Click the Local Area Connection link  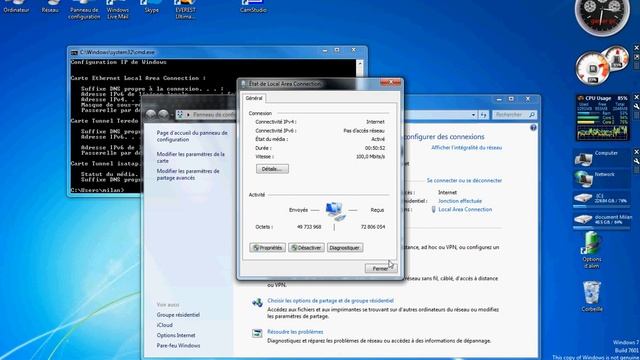(x=465, y=209)
